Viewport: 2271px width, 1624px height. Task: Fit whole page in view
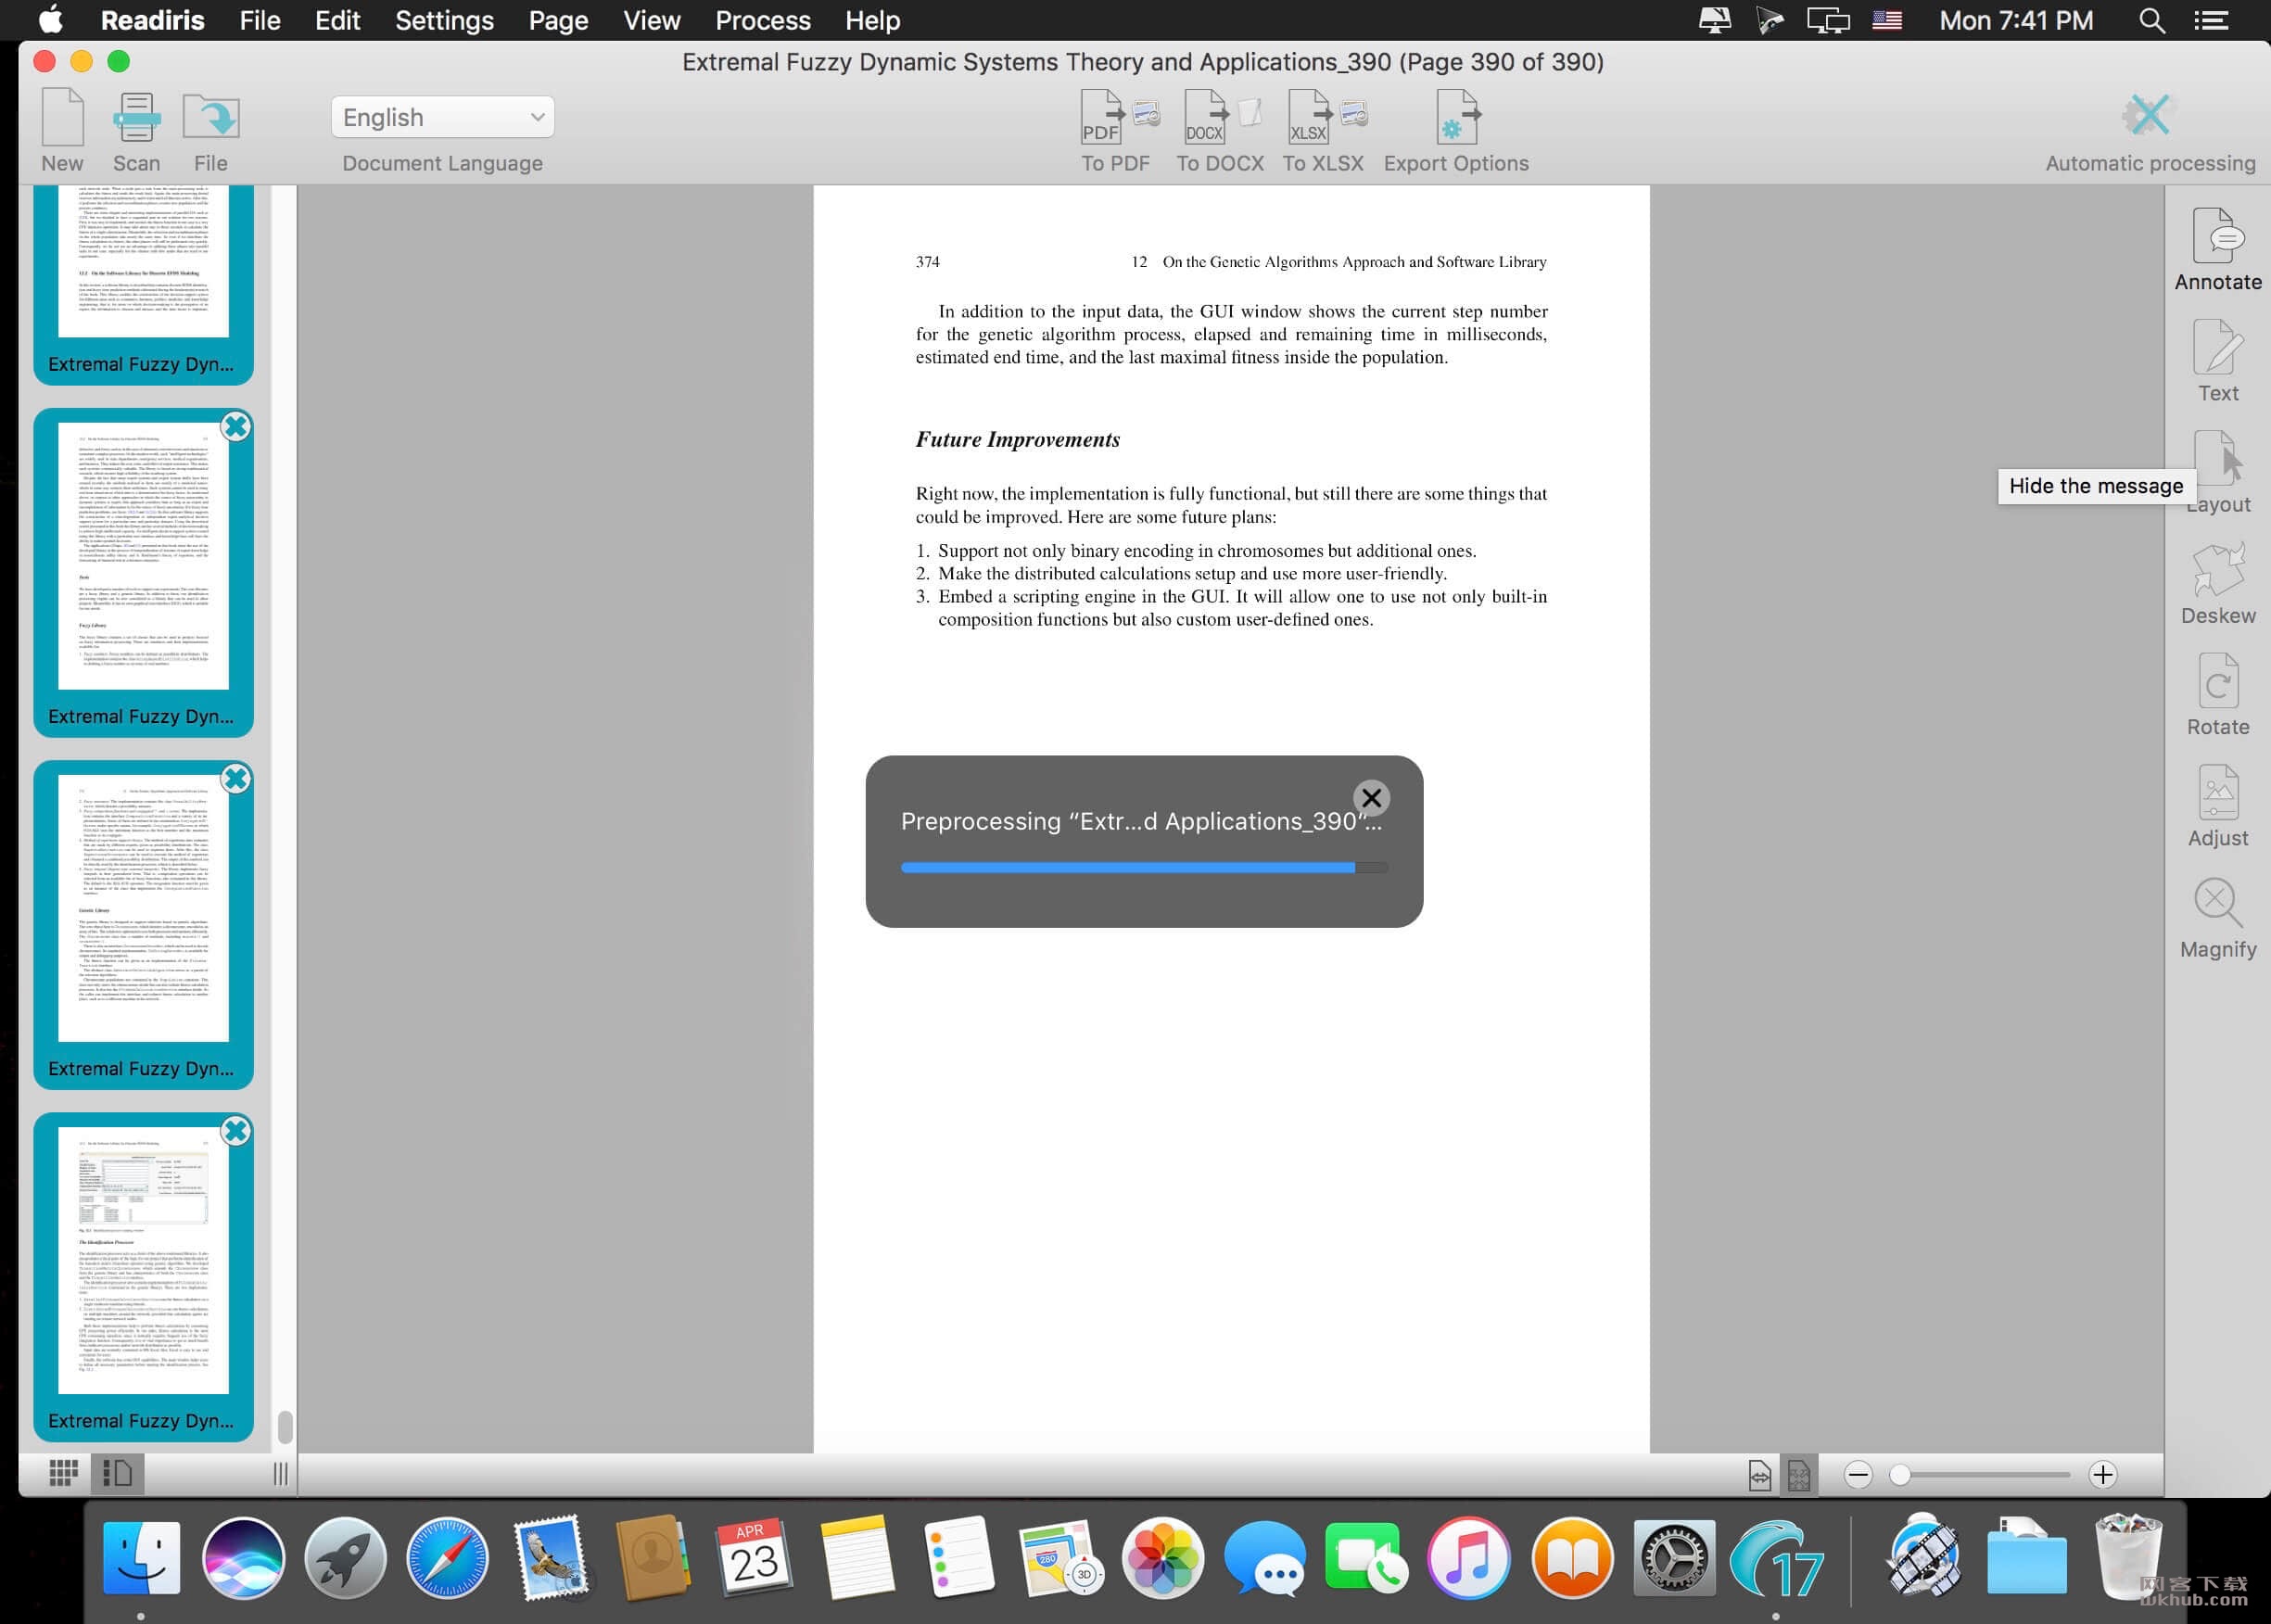1798,1474
